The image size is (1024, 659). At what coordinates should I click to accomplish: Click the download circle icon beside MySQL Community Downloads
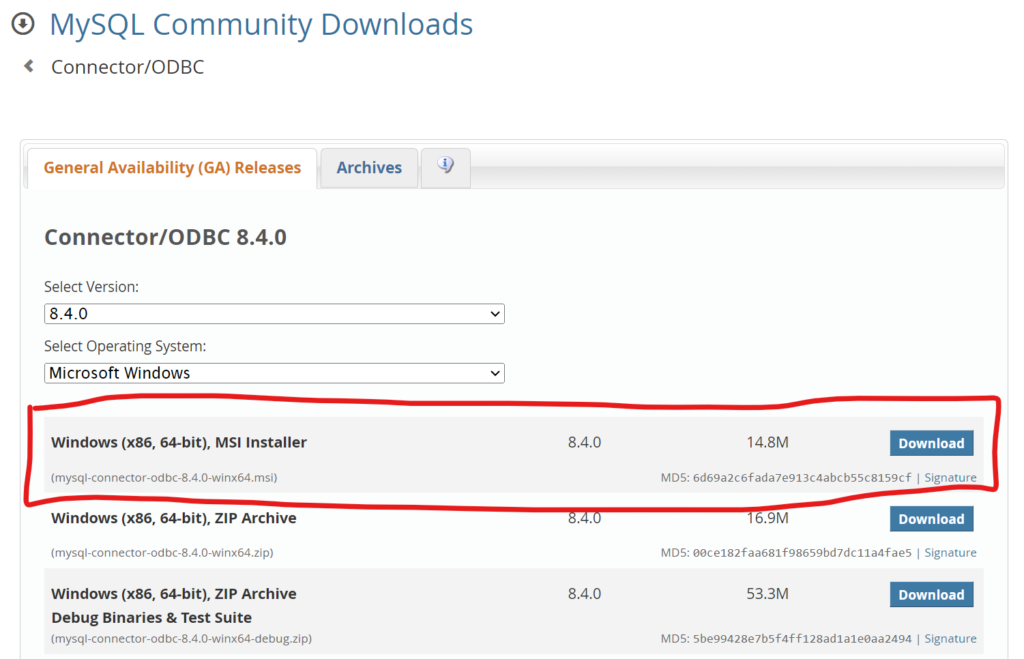[x=23, y=24]
